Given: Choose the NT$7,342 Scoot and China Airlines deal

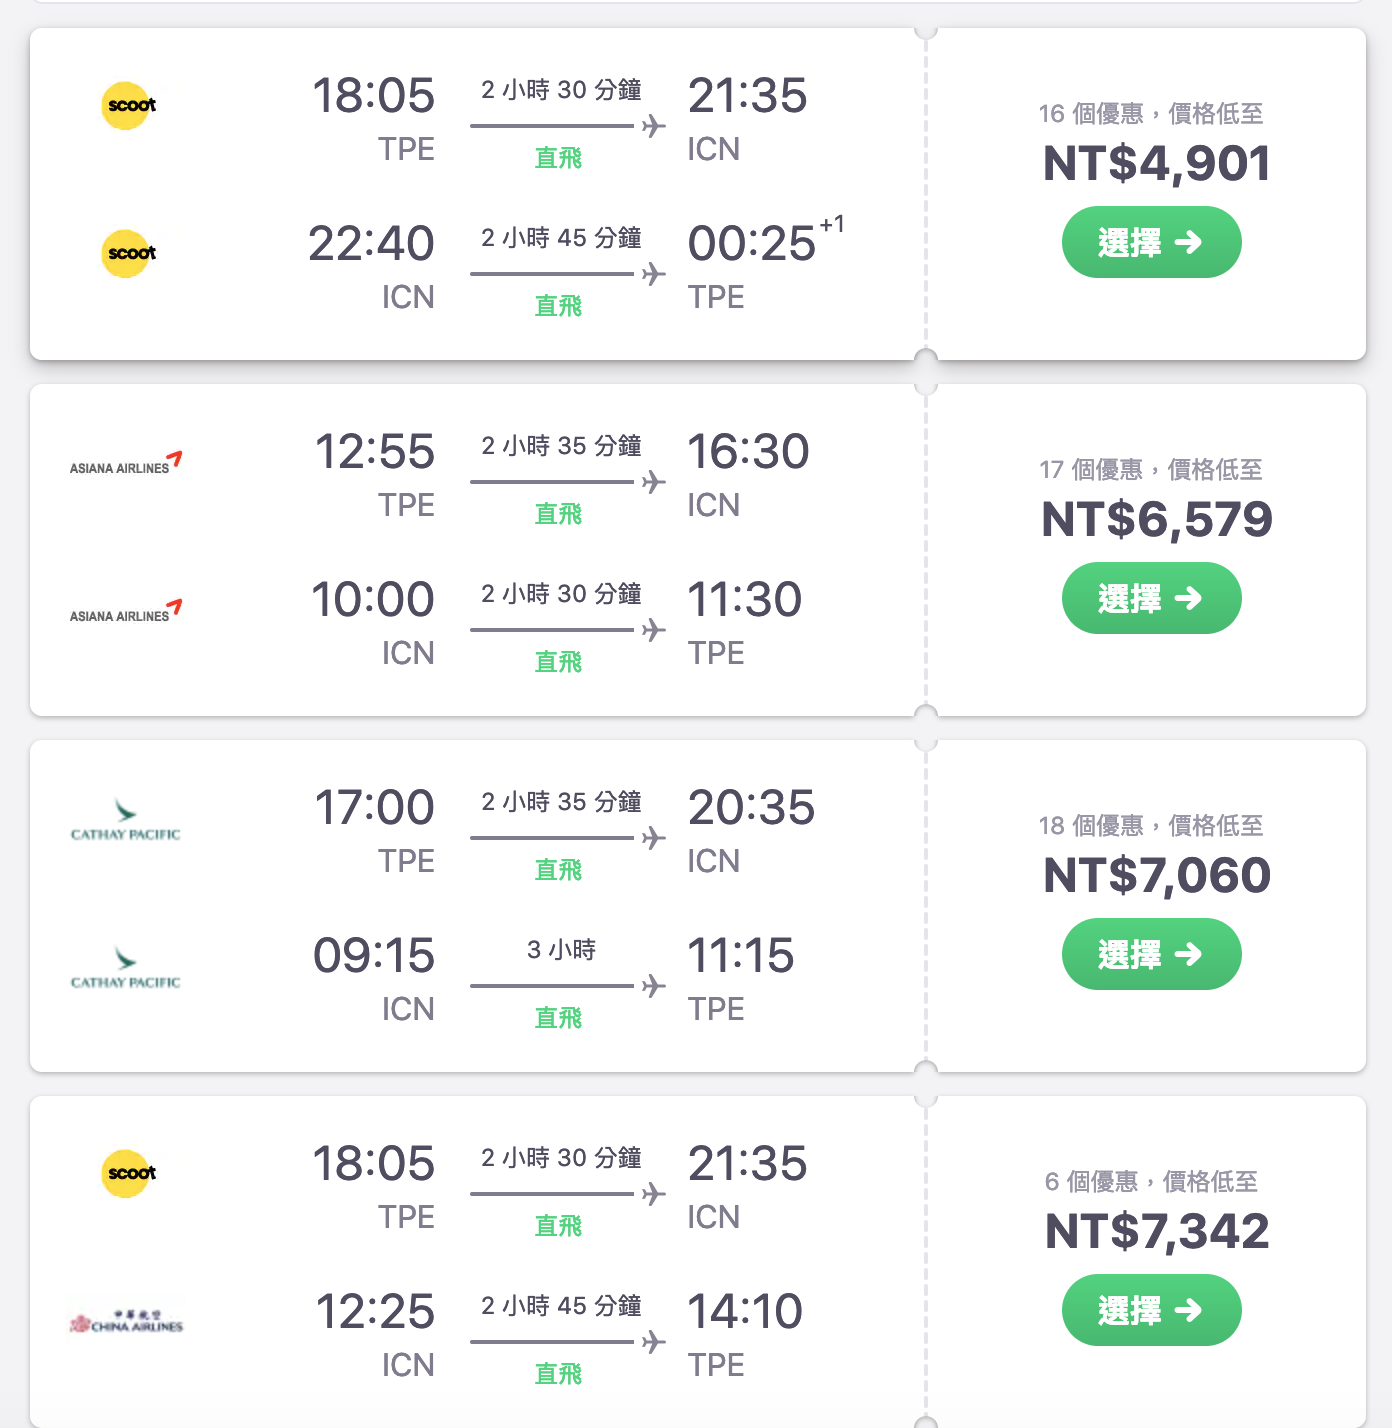Looking at the screenshot, I should pyautogui.click(x=1152, y=1310).
